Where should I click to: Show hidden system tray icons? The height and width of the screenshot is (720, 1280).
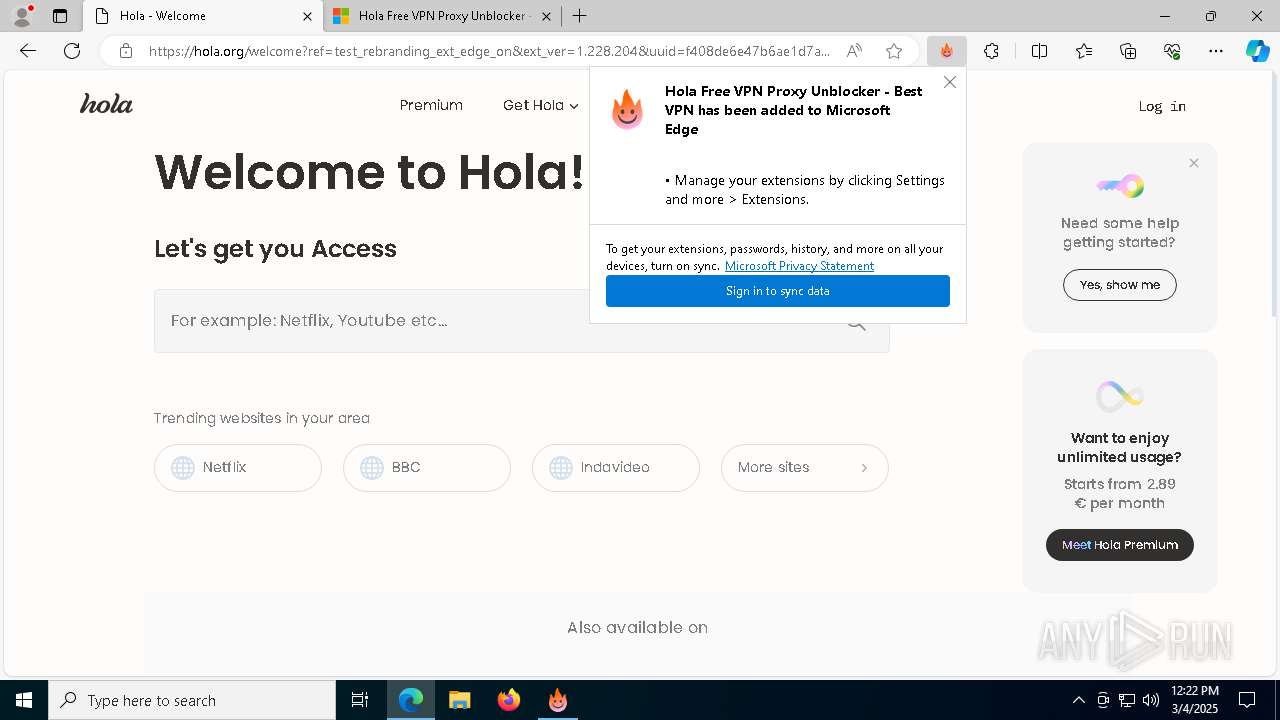(x=1078, y=700)
